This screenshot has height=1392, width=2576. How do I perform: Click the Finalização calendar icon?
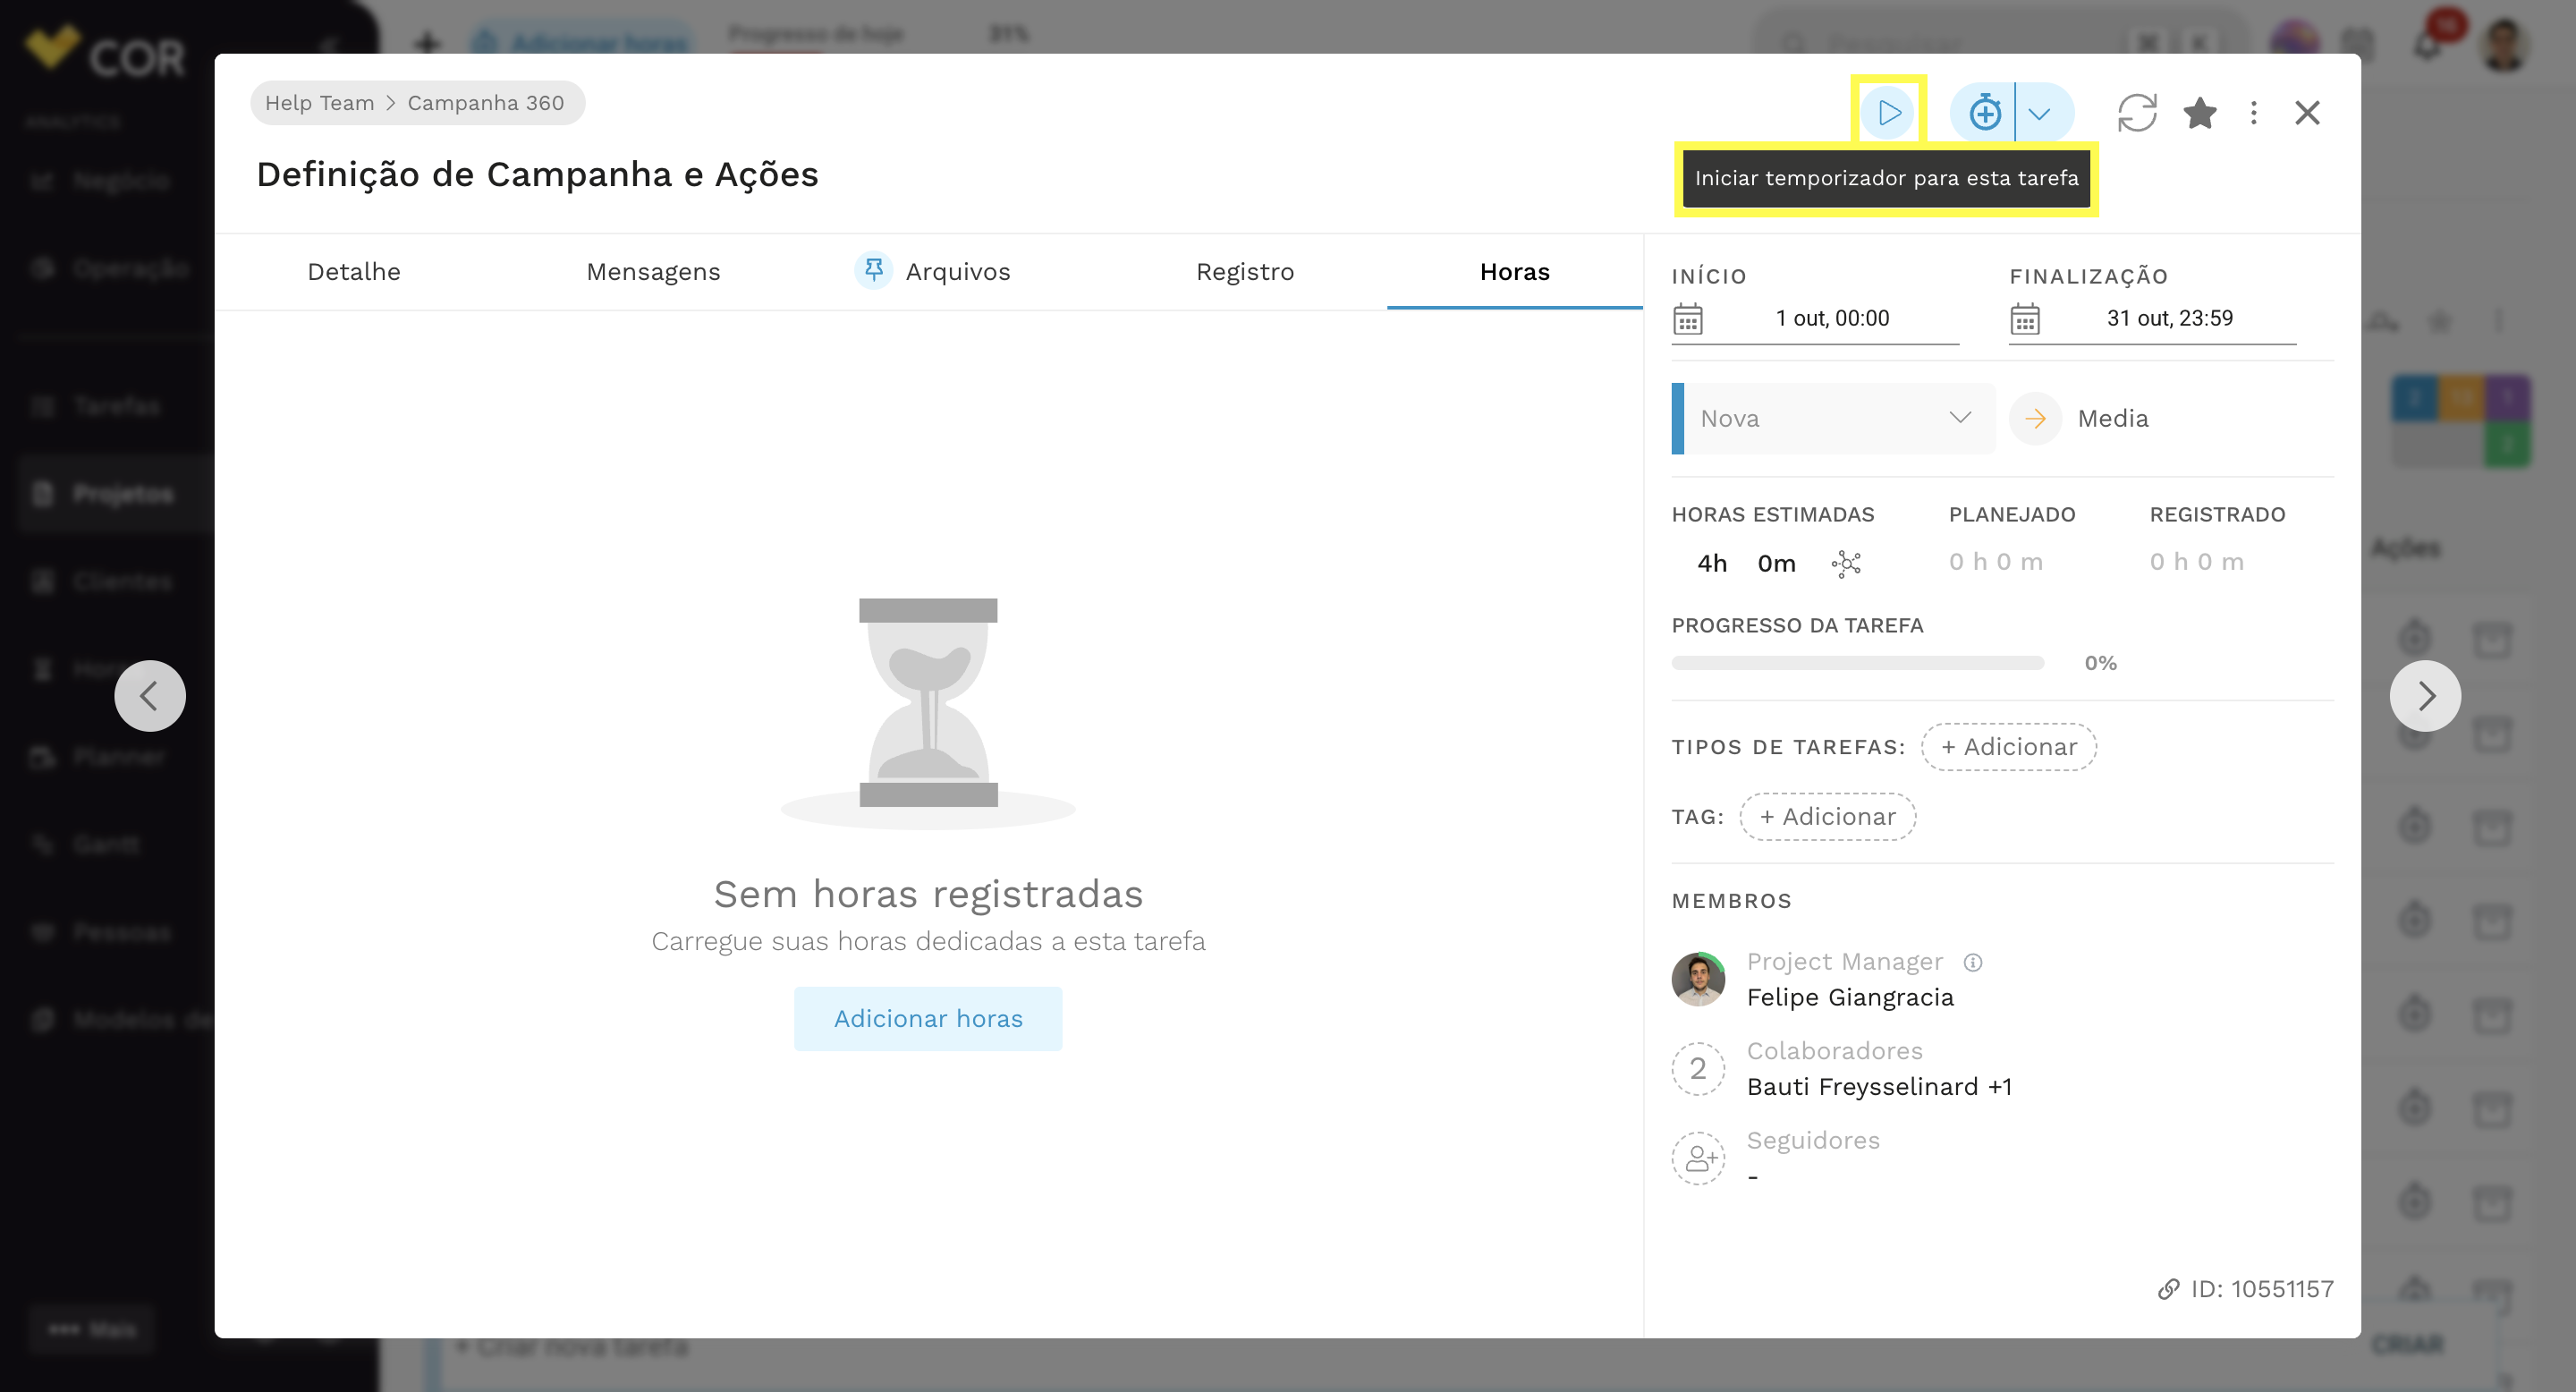point(2024,319)
